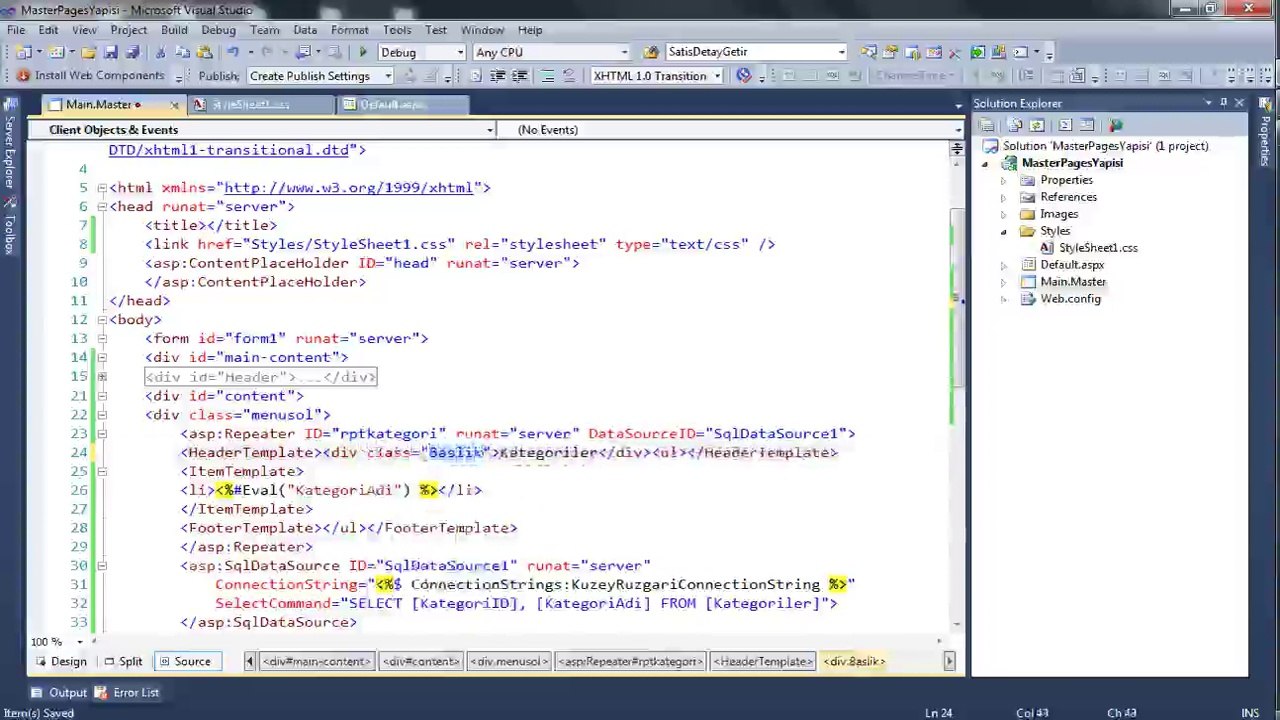Click Solution Explorer View Code icon

click(x=1065, y=125)
